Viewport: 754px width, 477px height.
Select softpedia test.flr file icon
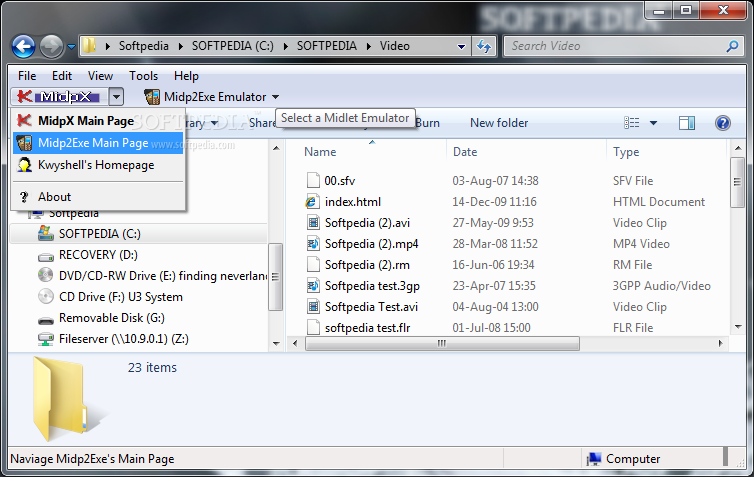tap(313, 327)
